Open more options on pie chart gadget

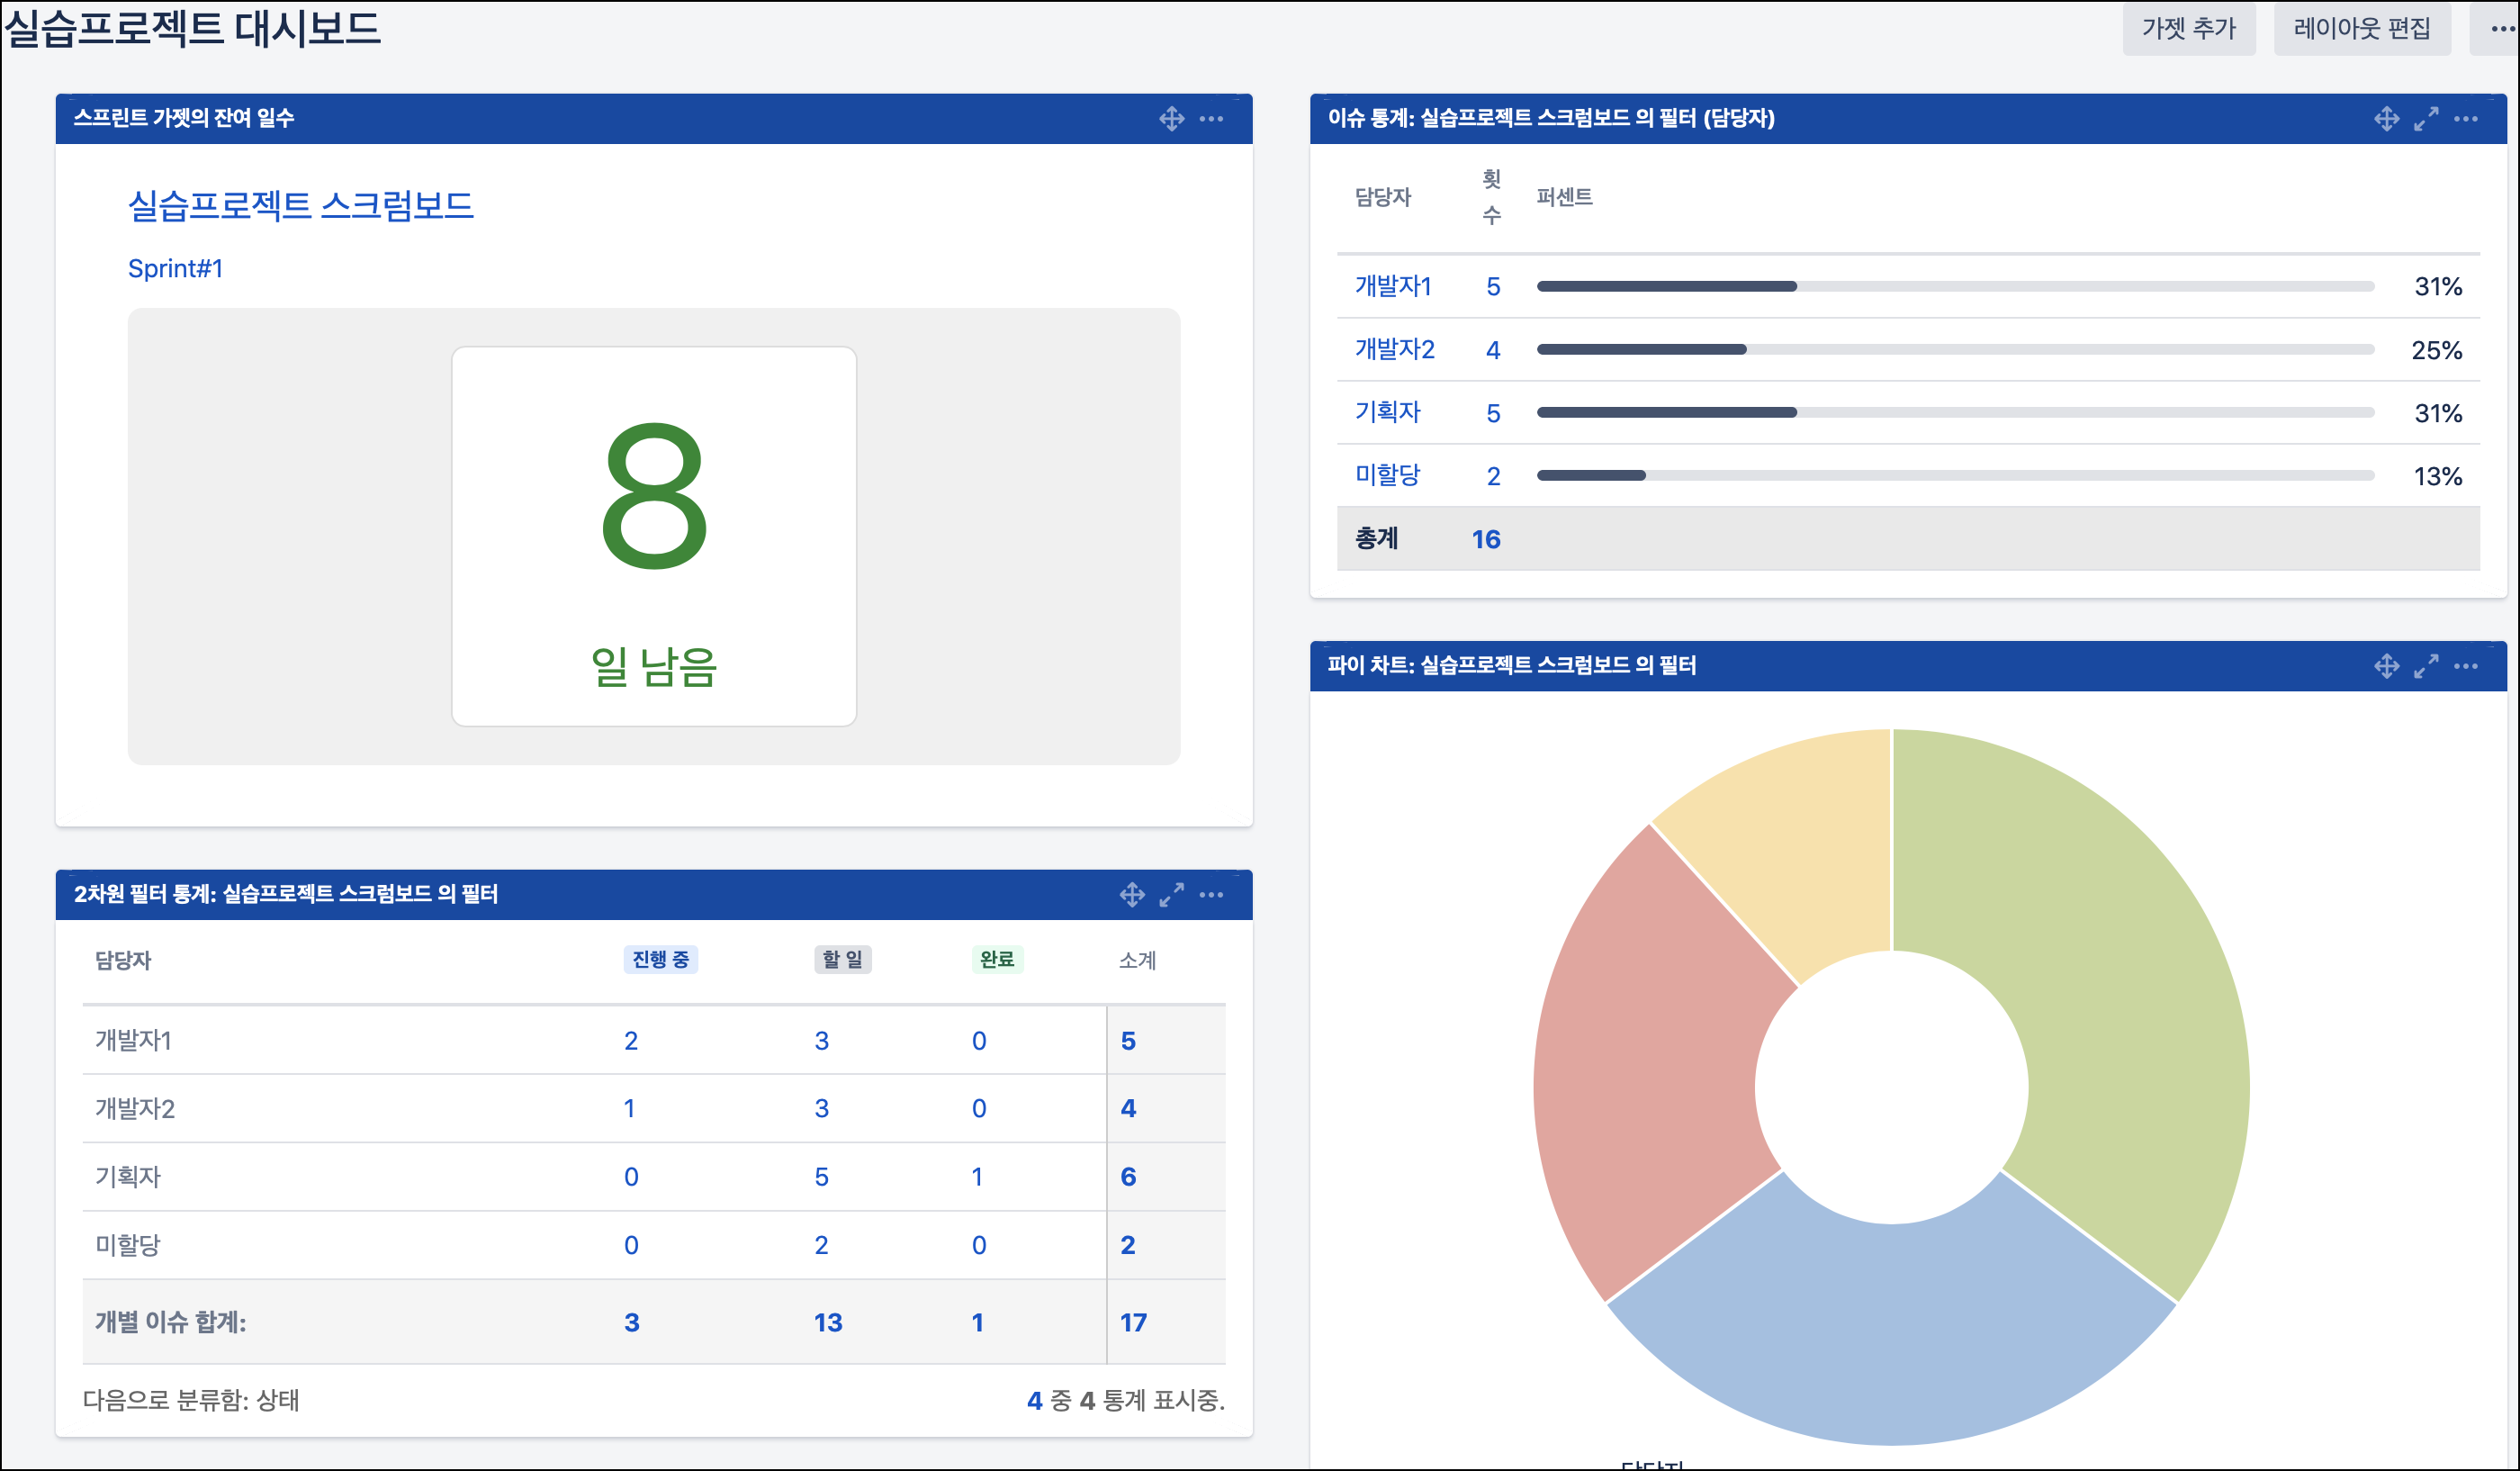point(2465,666)
